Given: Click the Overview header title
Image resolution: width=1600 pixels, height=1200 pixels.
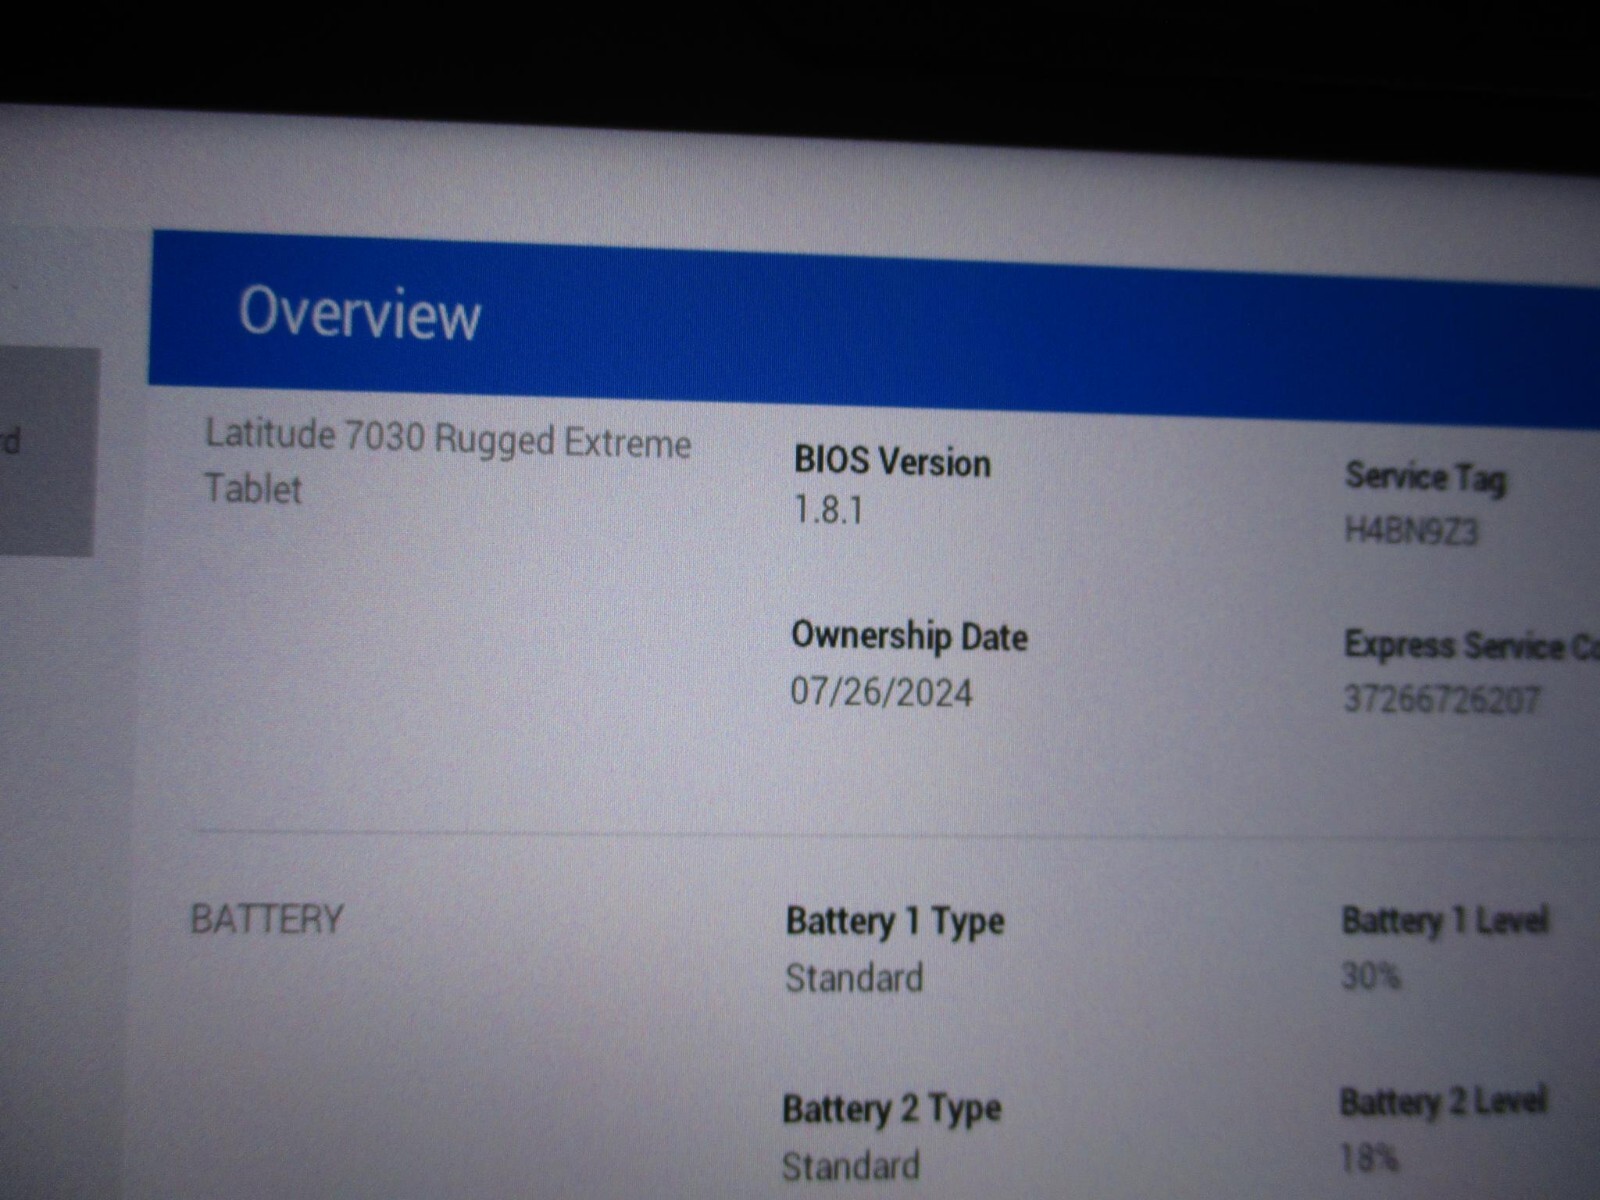Looking at the screenshot, I should click(360, 313).
